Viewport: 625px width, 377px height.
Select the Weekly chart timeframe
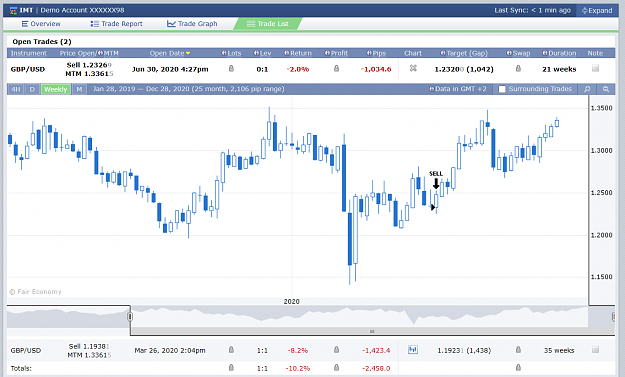point(55,89)
